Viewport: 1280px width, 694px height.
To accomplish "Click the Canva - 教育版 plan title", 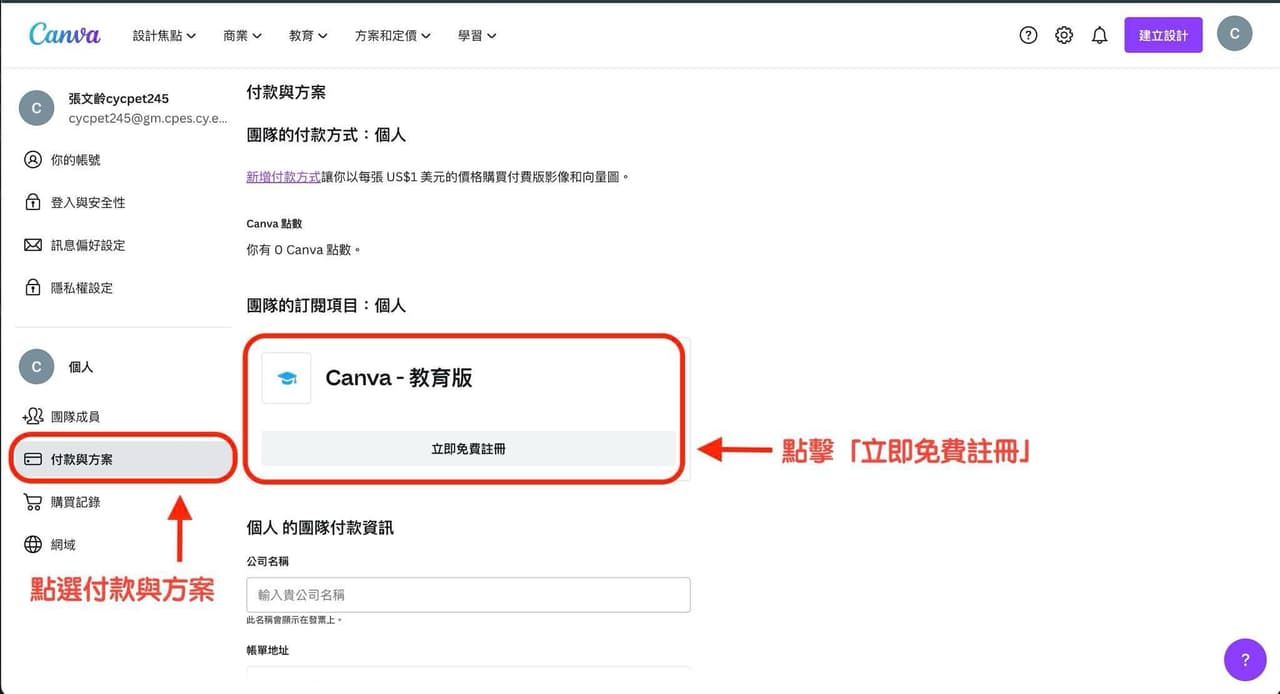I will pos(399,378).
